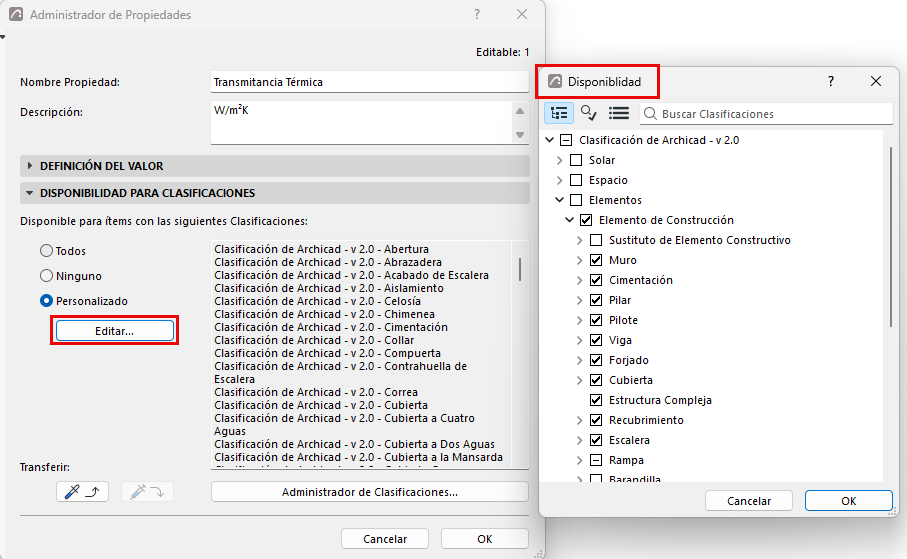Image resolution: width=907 pixels, height=559 pixels.
Task: Expand the Recubrimiento tree node
Action: 580,420
